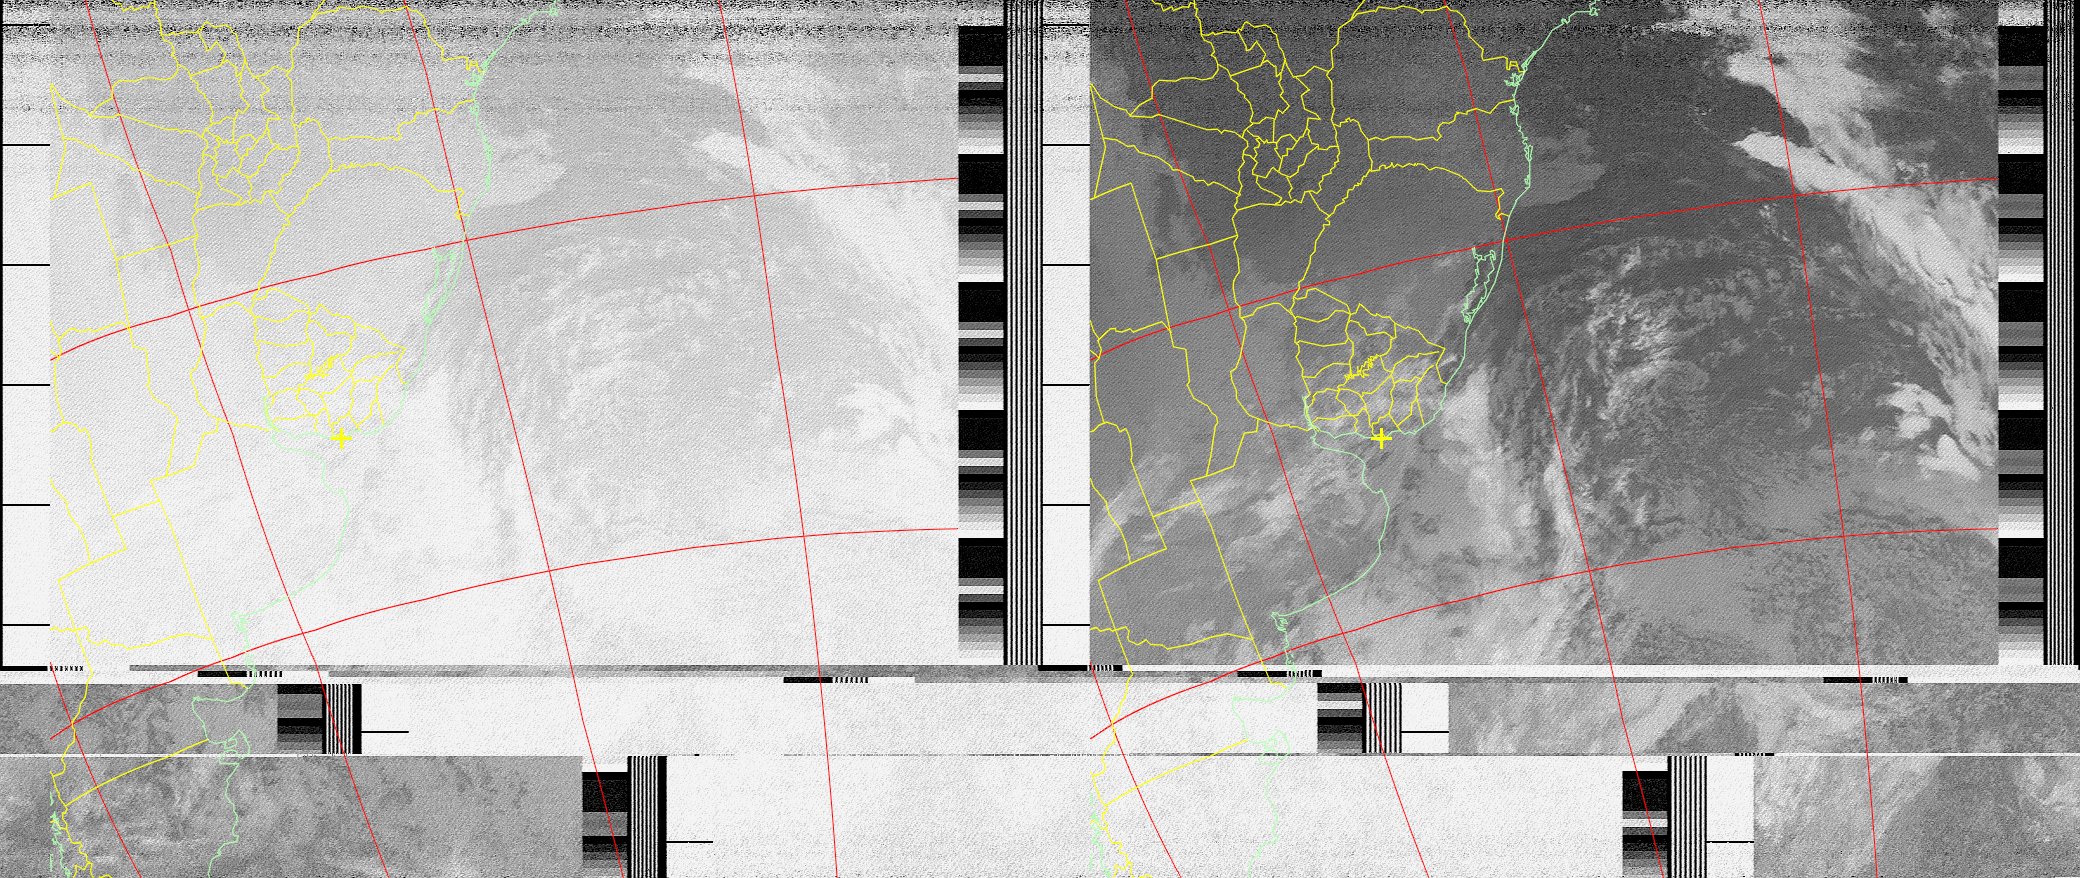Click upper-right red gridline crossing in right image
2080x878 pixels.
pos(1795,195)
